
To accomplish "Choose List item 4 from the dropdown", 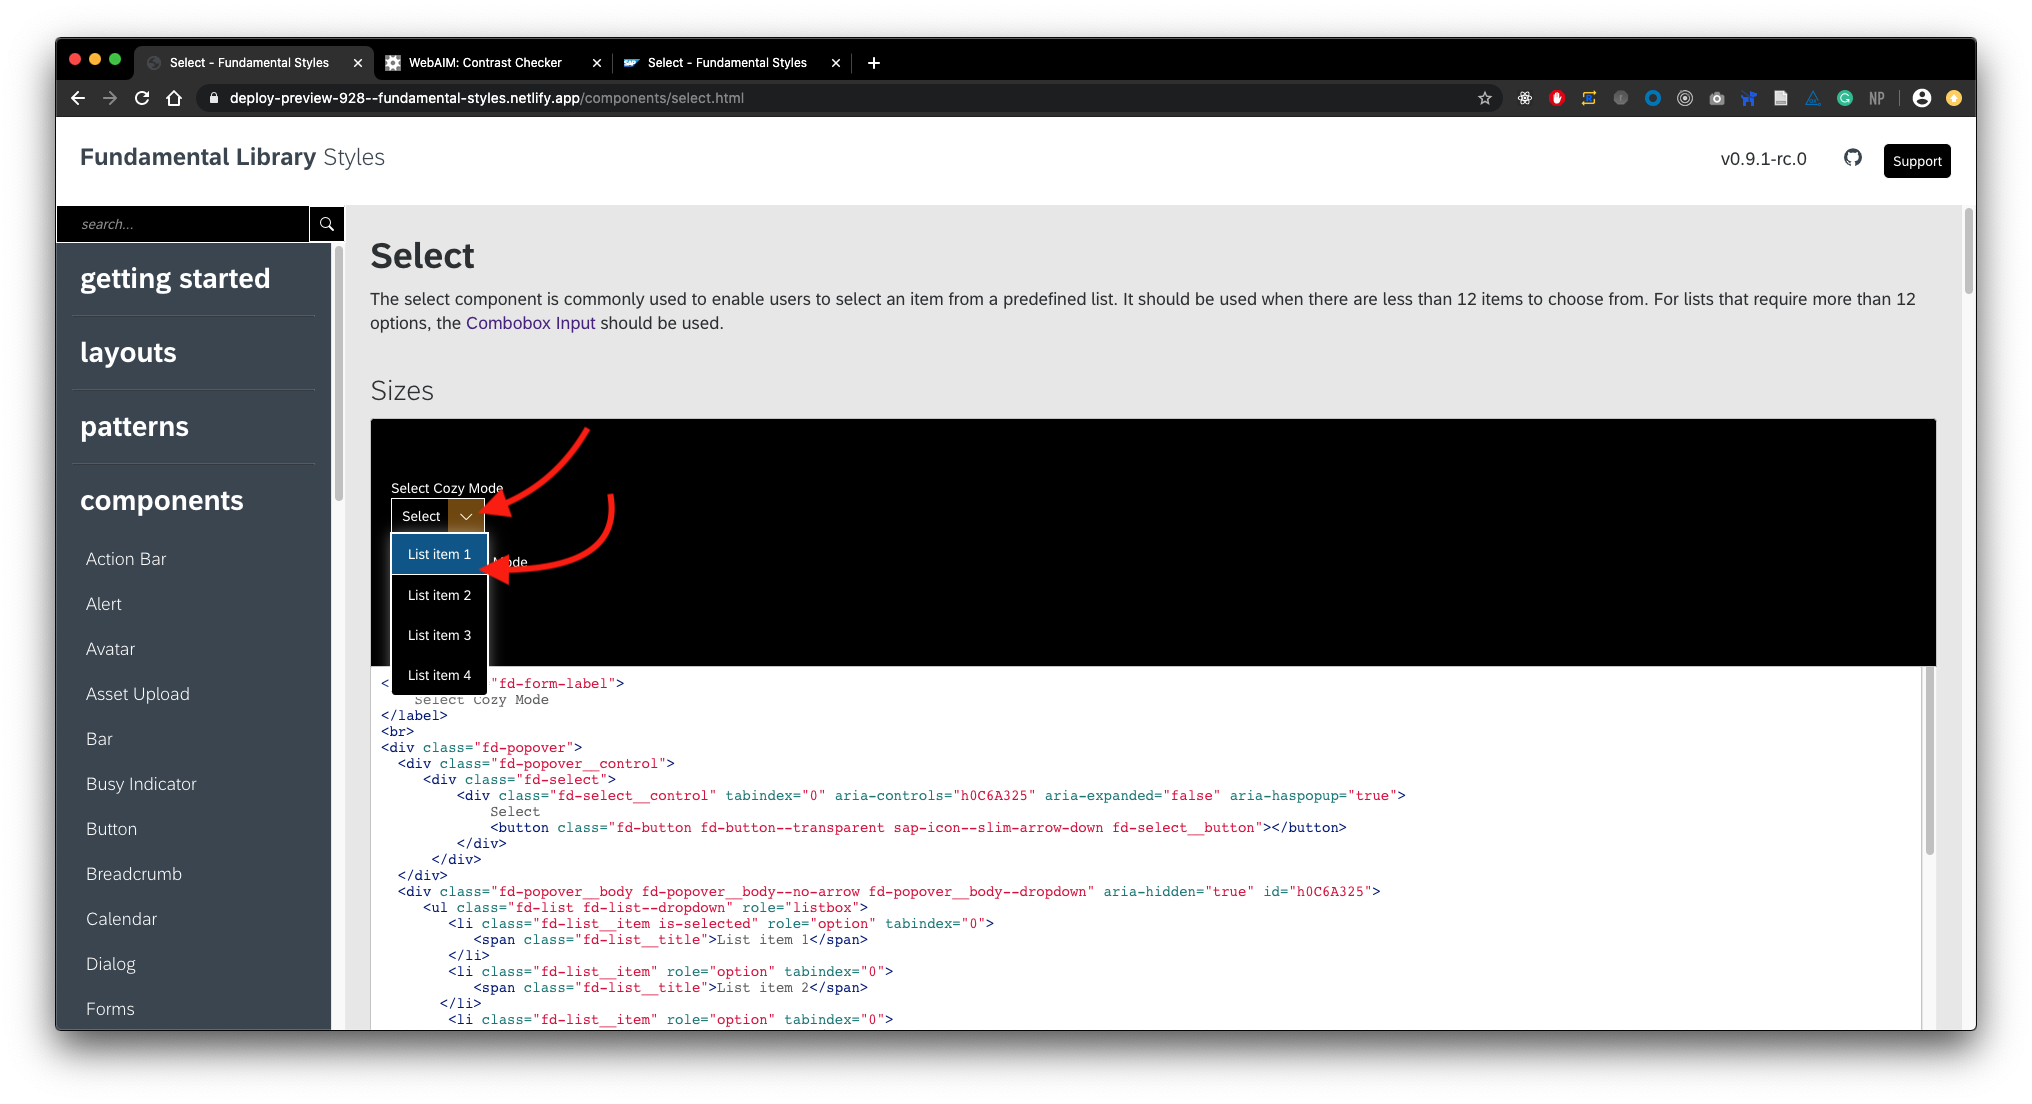I will coord(439,675).
